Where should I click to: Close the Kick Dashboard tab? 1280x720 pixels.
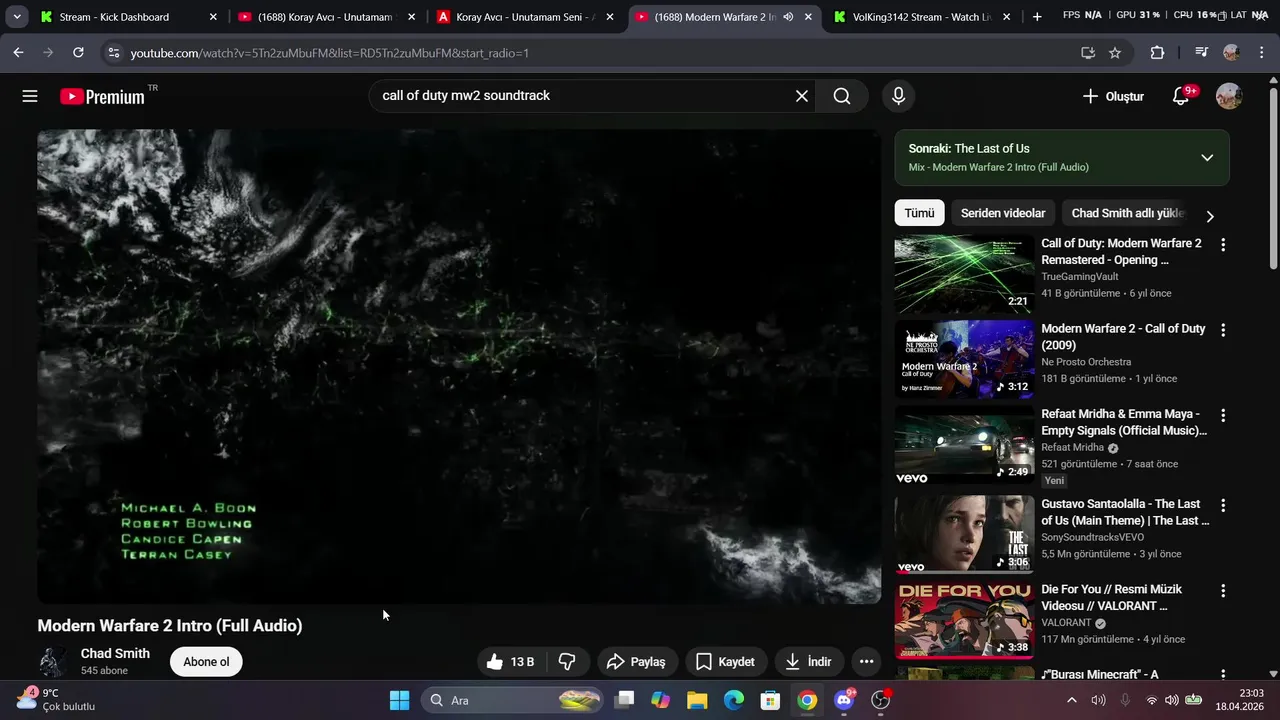[x=213, y=17]
